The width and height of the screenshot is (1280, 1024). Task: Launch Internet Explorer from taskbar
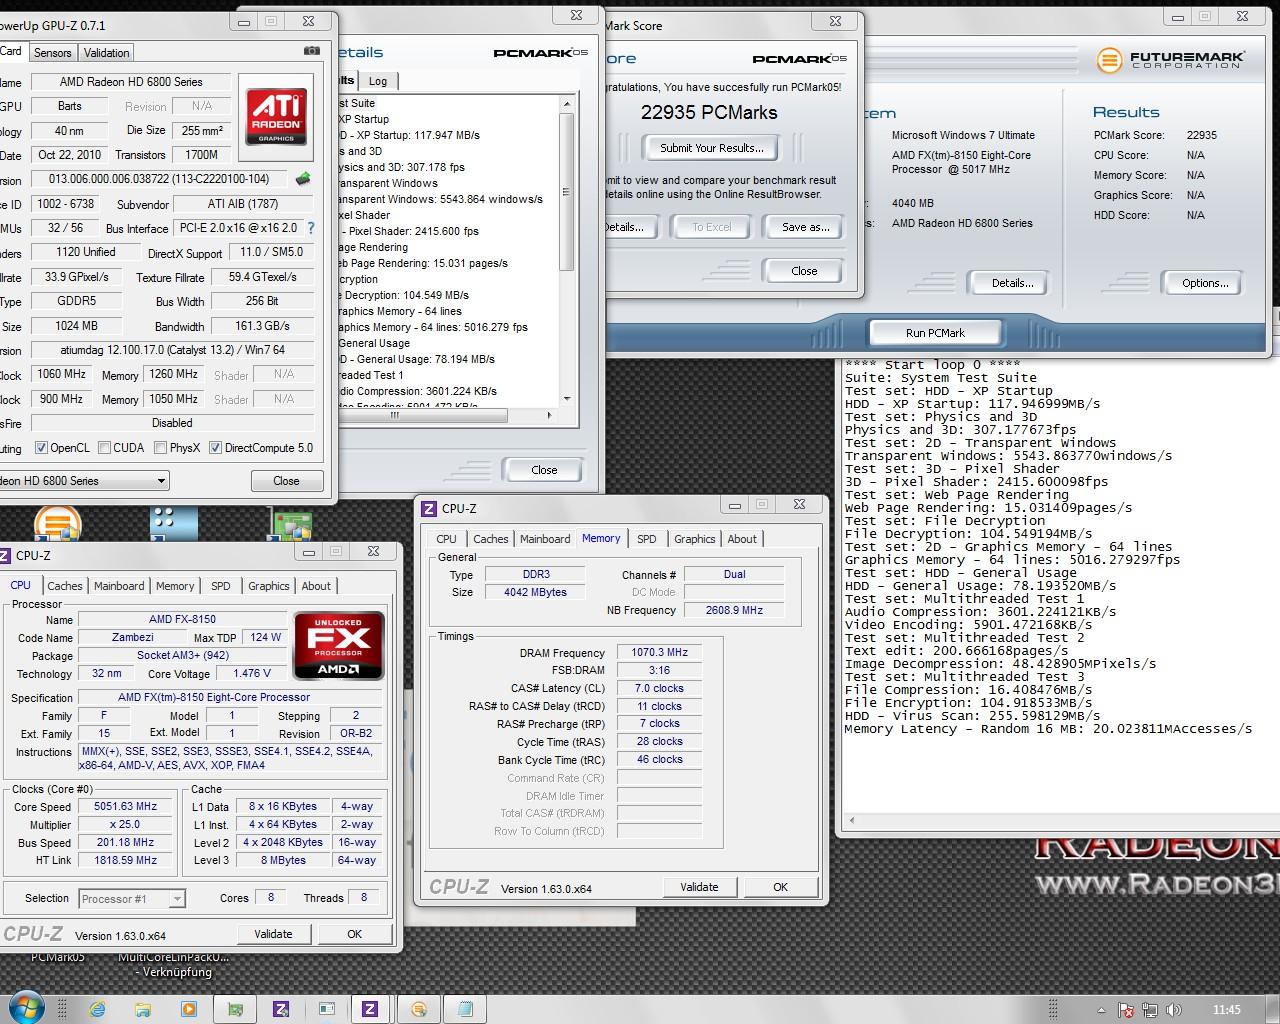pos(97,1009)
